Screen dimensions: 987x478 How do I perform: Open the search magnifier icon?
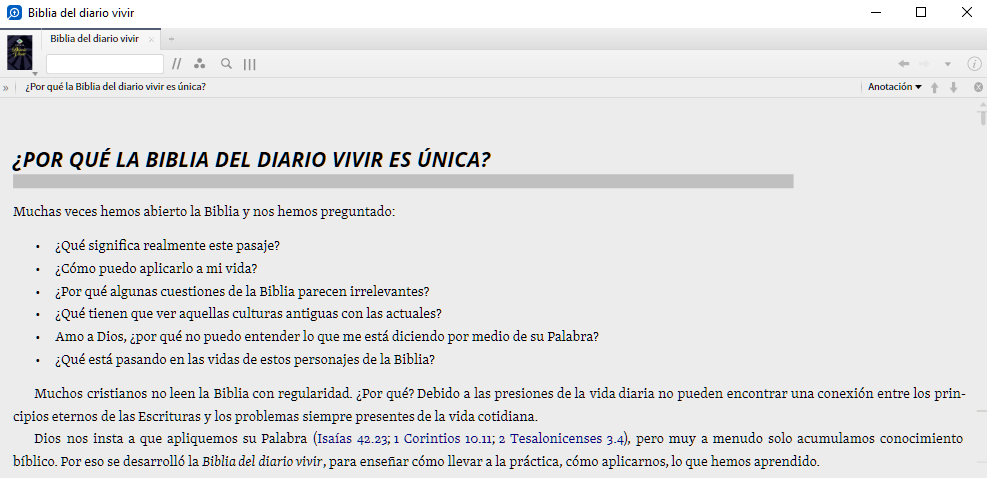click(x=226, y=64)
